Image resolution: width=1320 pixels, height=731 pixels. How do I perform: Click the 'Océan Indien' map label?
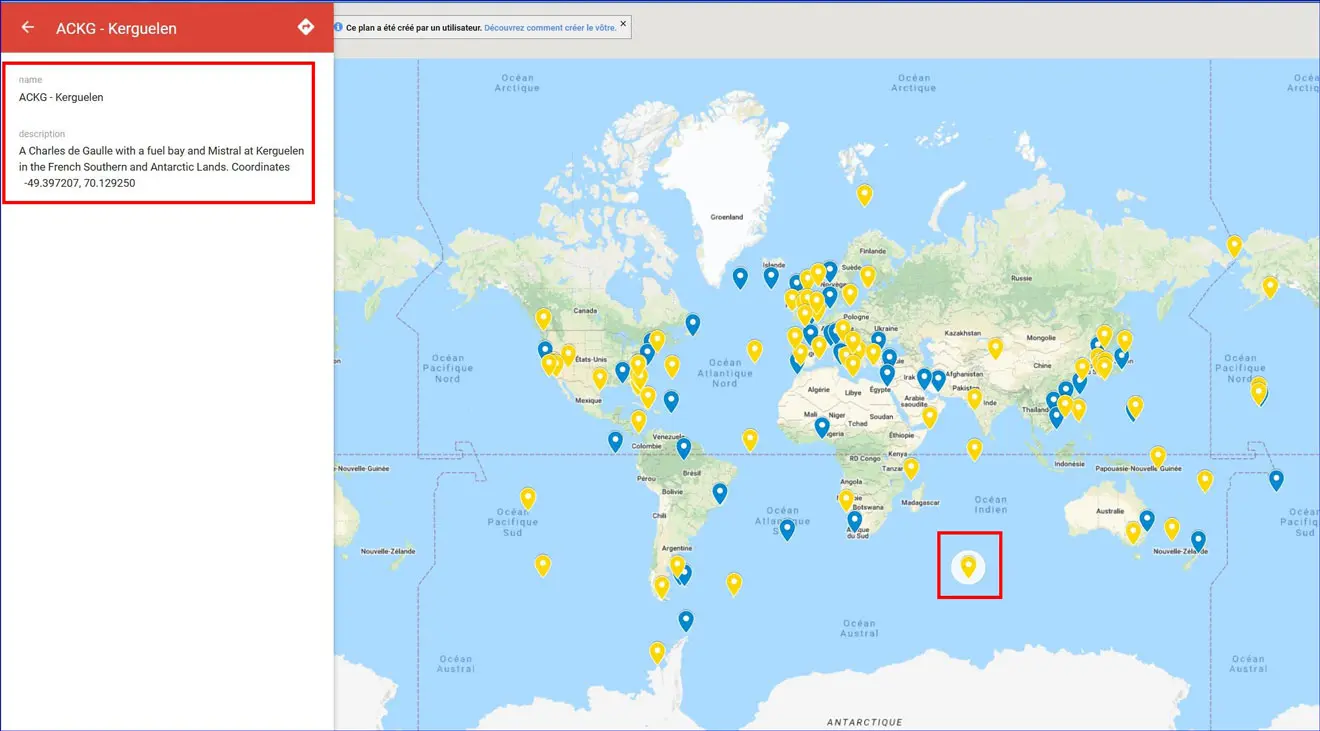point(991,505)
